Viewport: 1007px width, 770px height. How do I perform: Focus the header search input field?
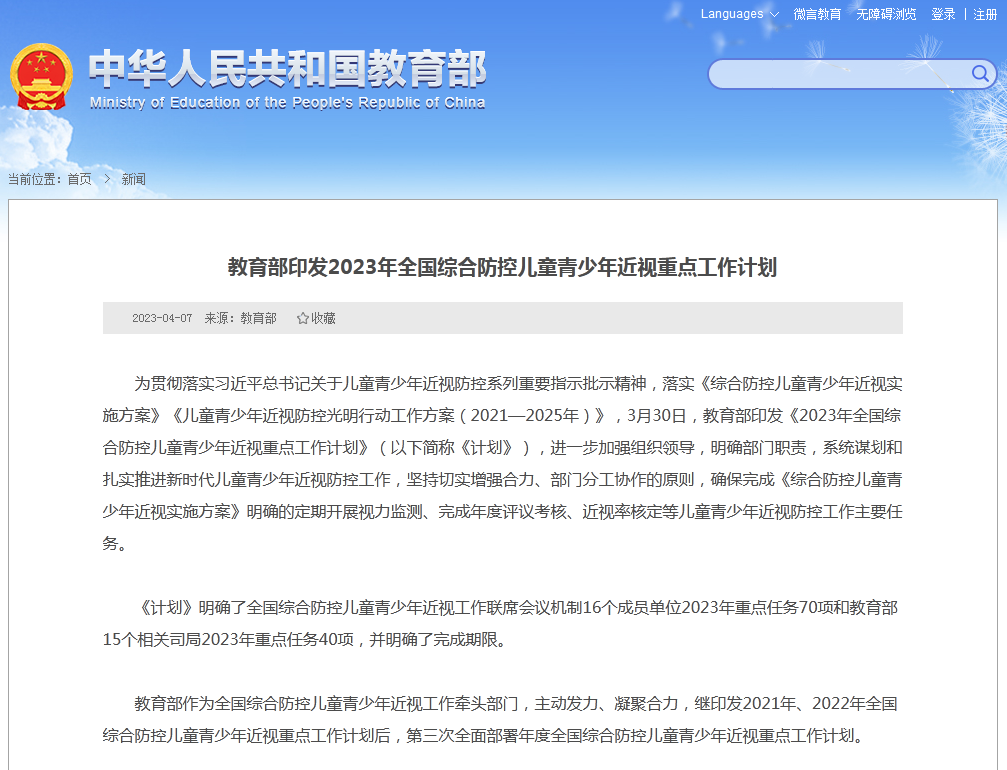[839, 74]
